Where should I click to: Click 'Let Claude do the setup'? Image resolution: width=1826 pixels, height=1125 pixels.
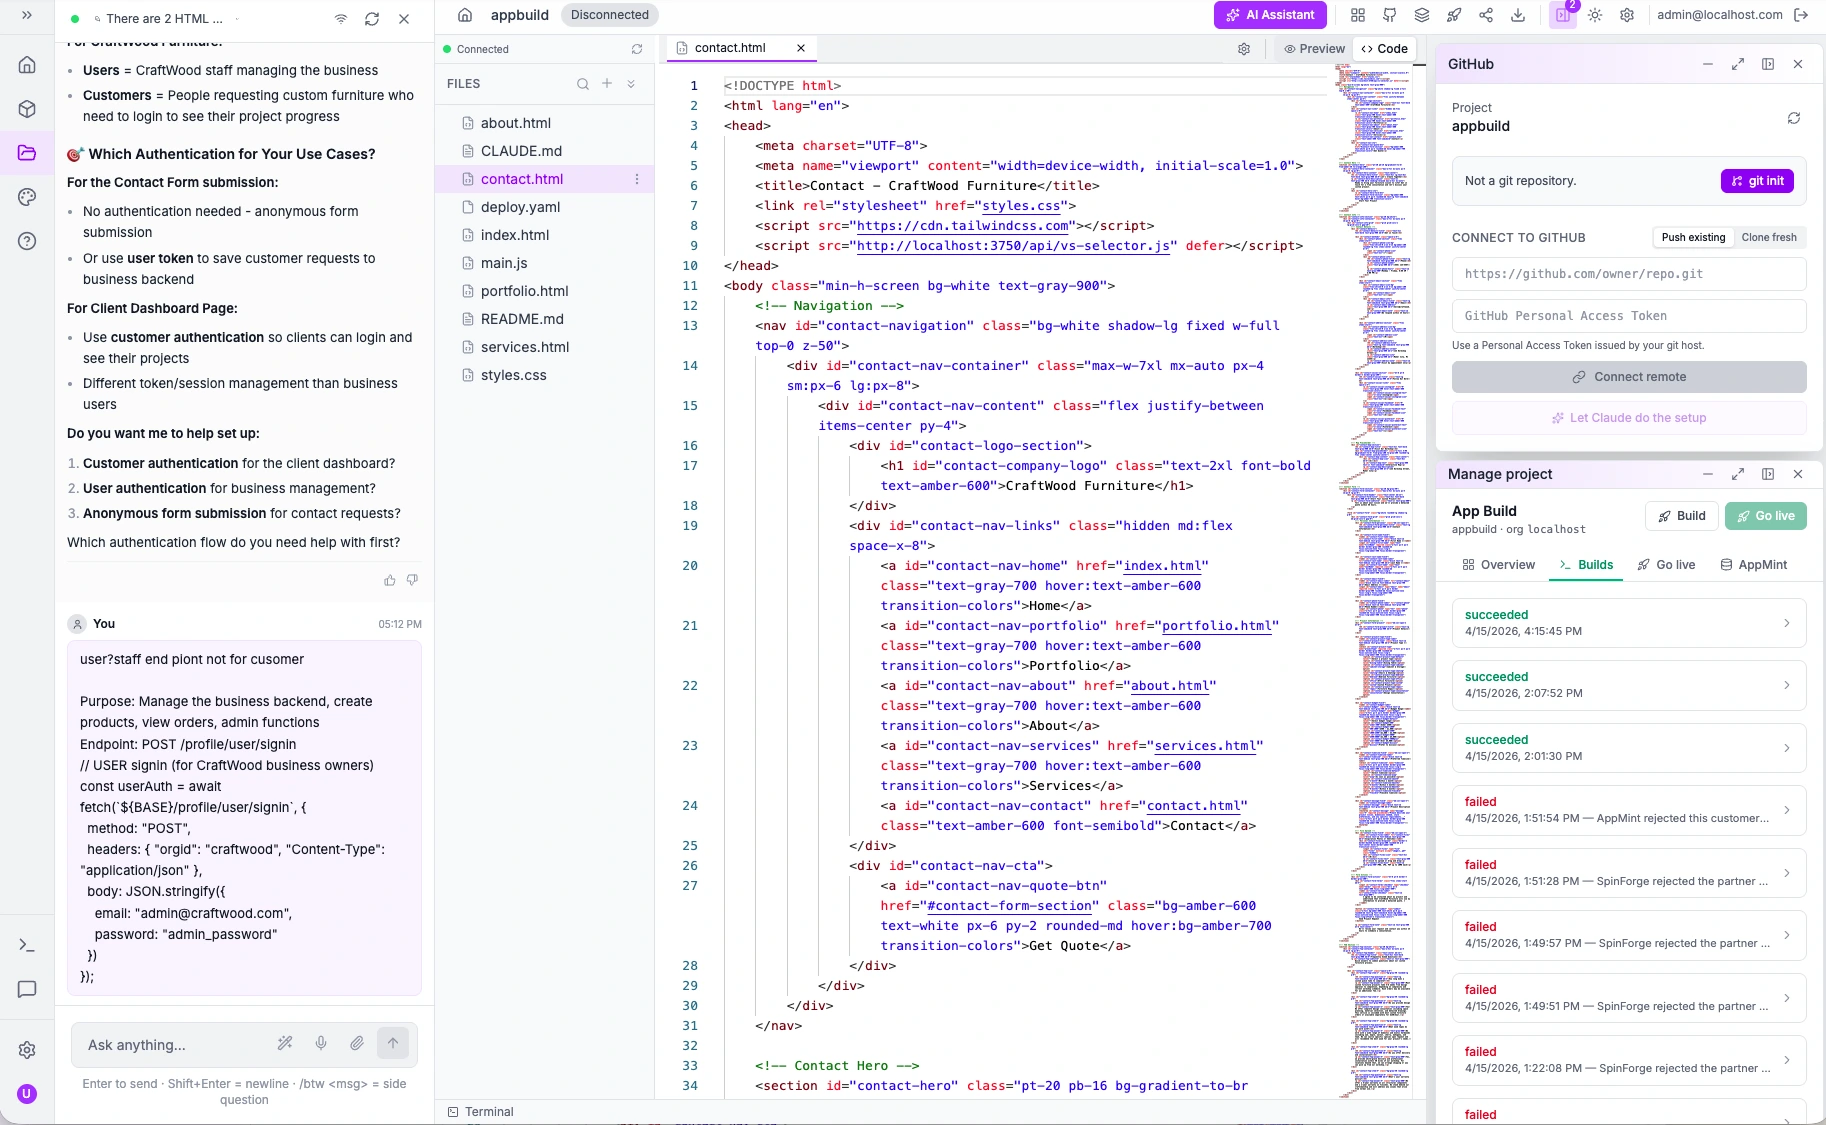pos(1629,418)
